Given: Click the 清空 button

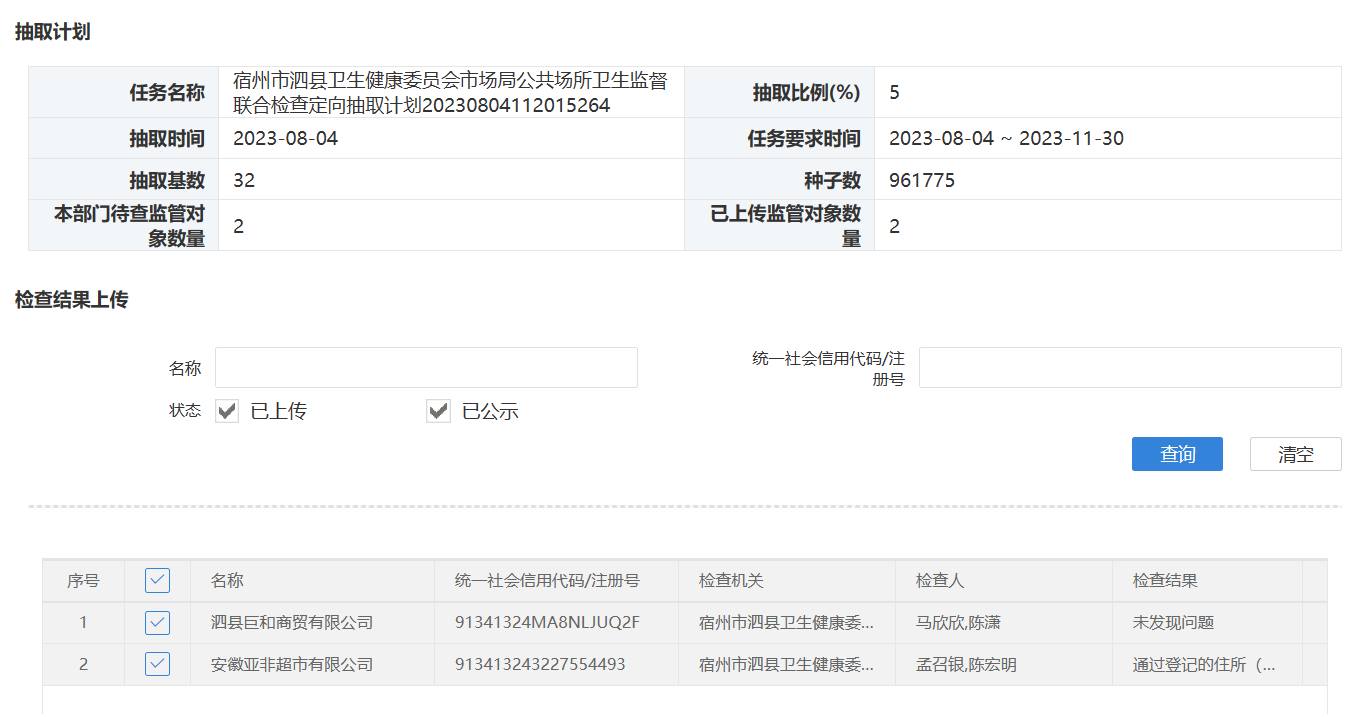Looking at the screenshot, I should coord(1295,454).
